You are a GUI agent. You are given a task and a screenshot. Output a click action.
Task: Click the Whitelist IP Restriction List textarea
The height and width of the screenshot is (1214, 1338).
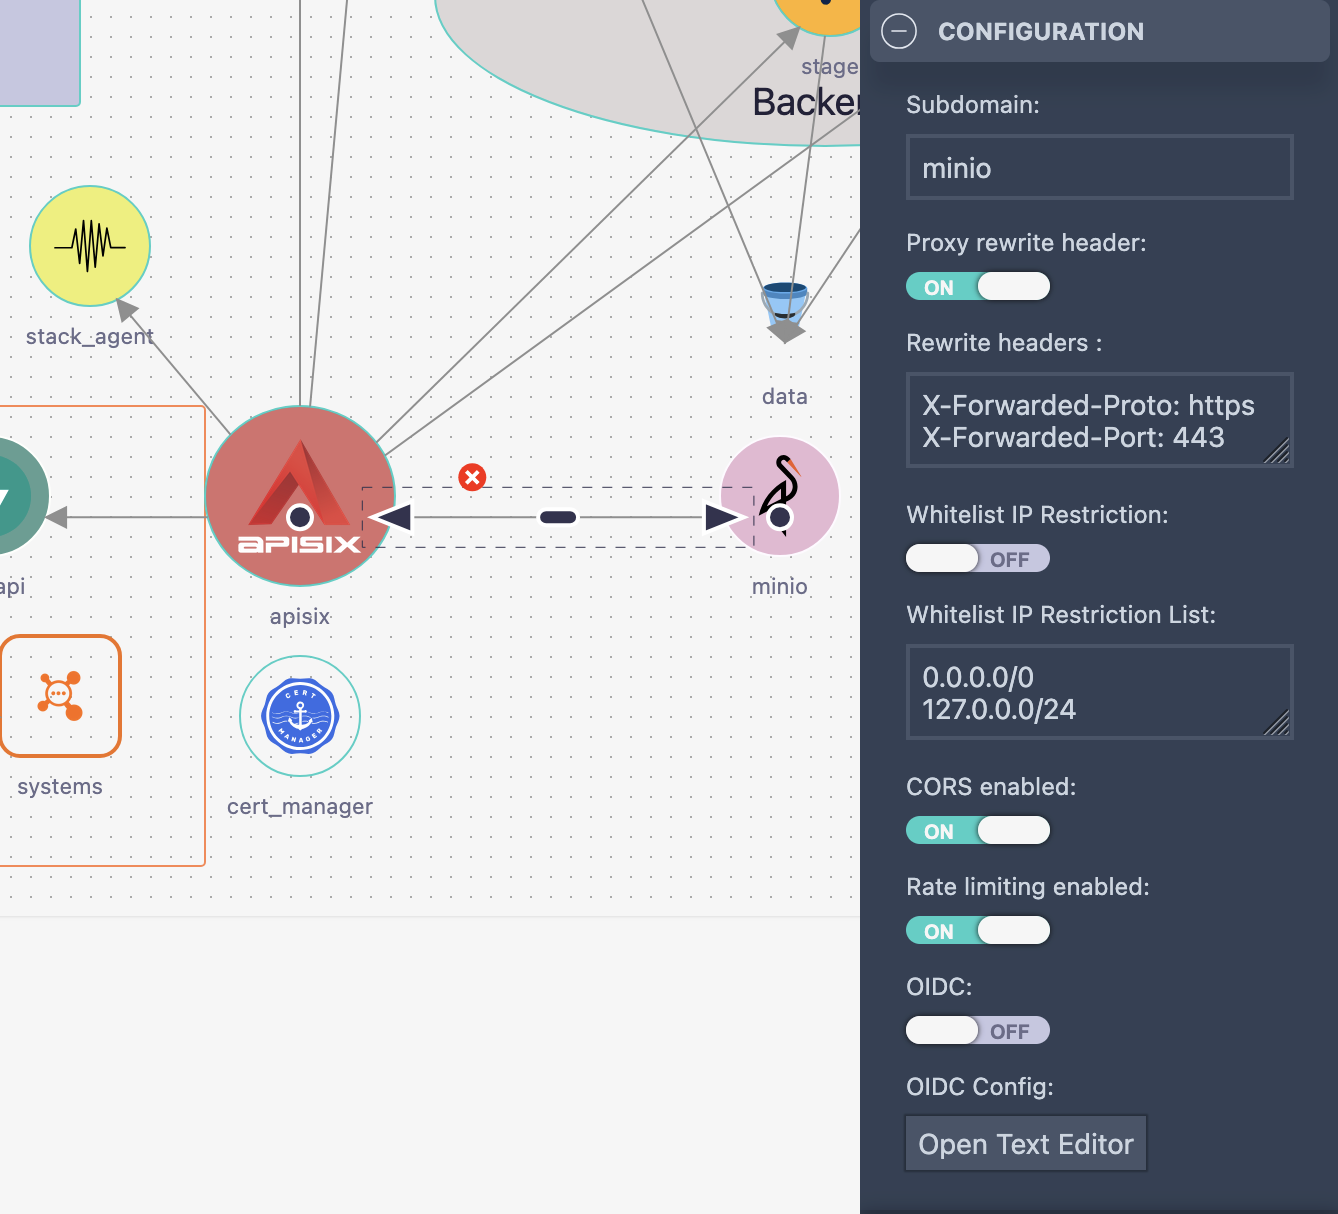click(x=1090, y=693)
